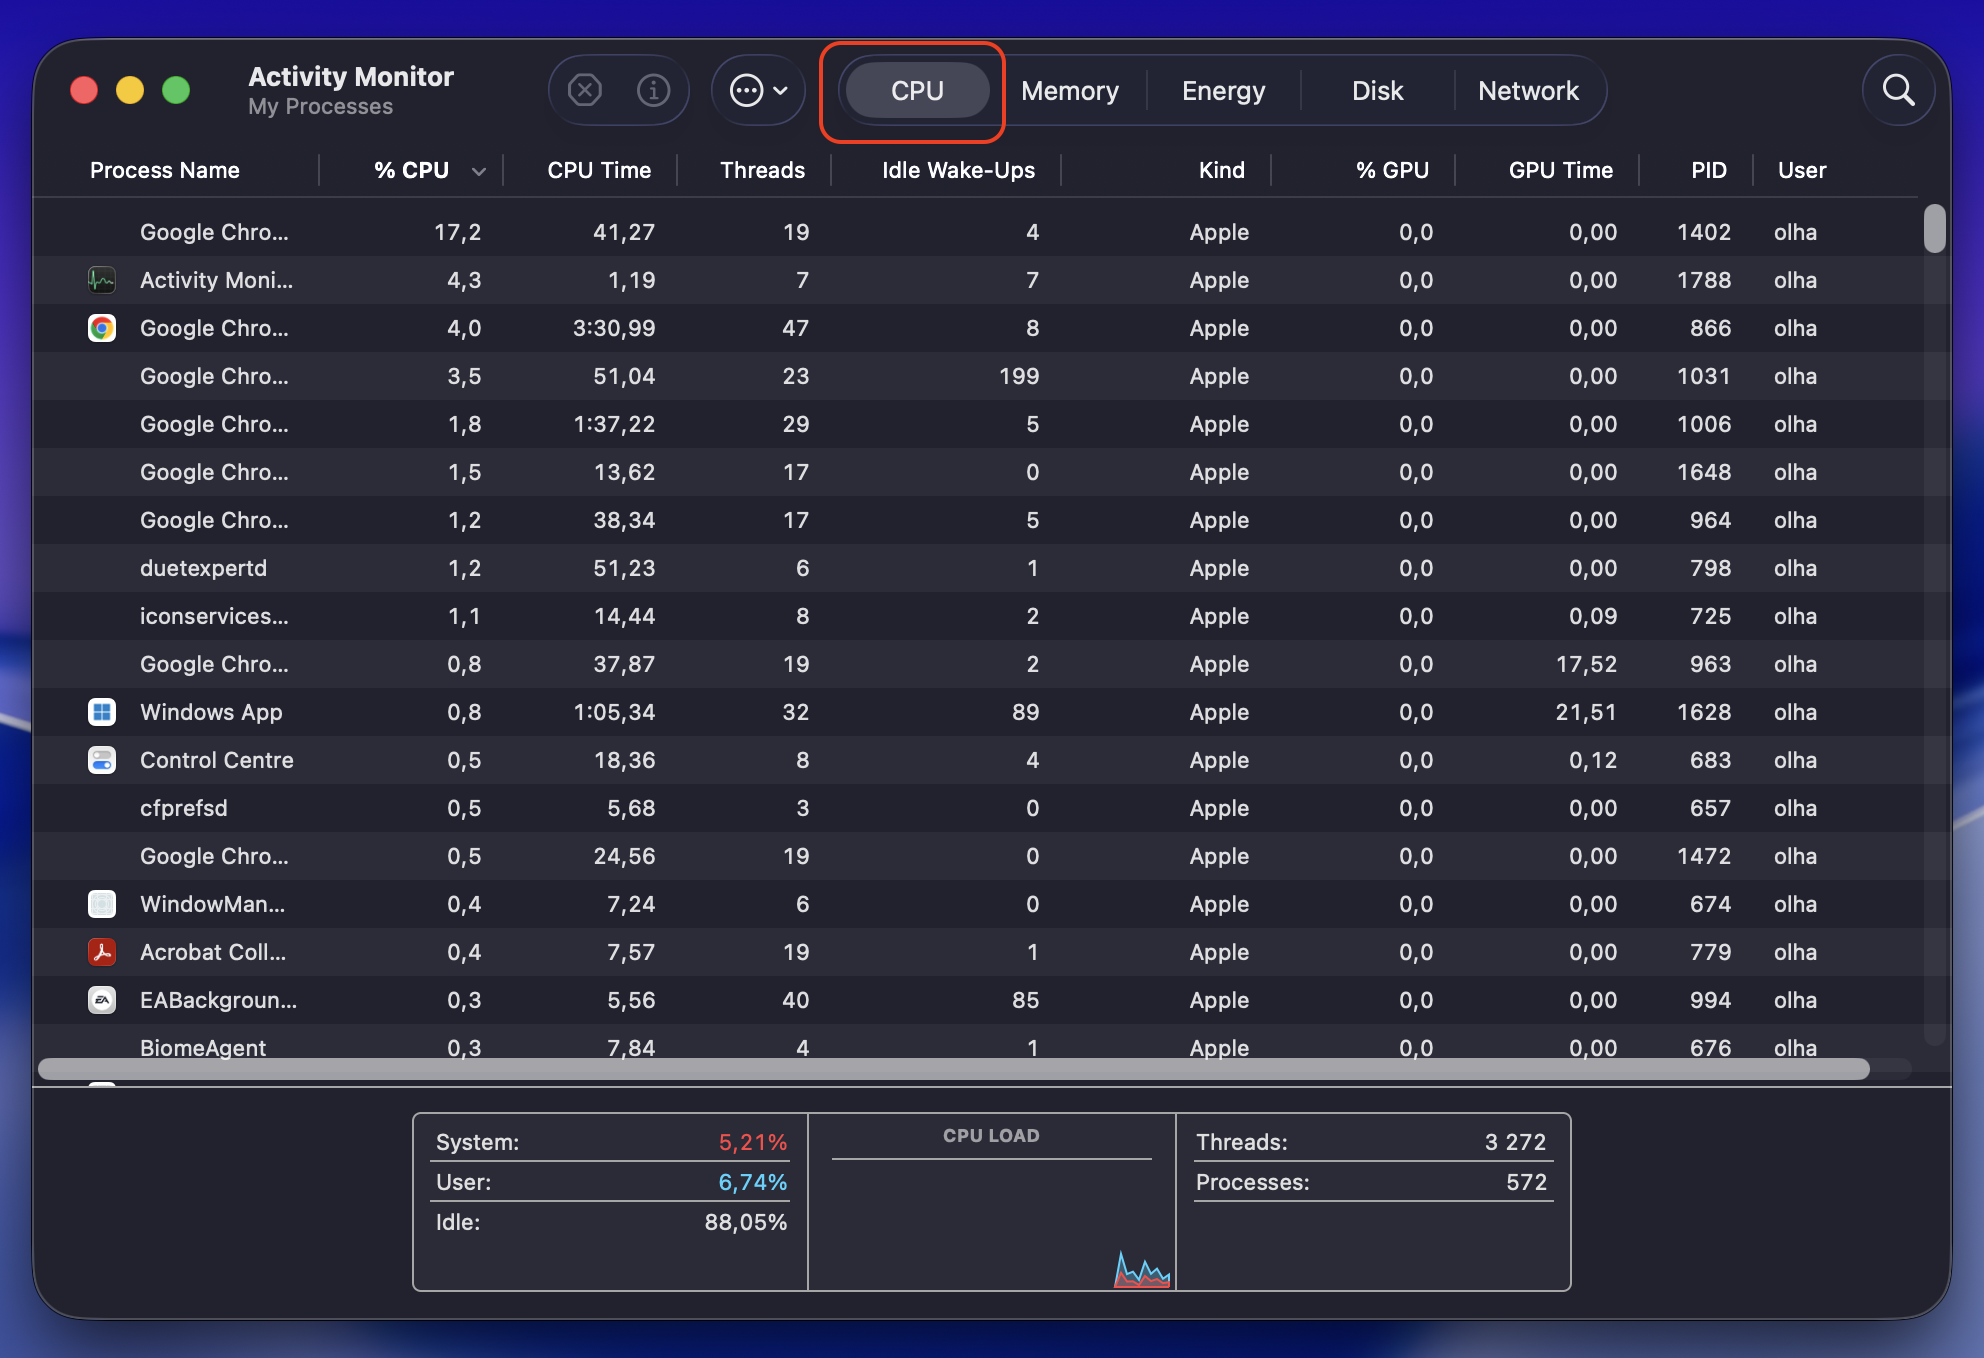Click the Google Chrome colored icon
The height and width of the screenshot is (1358, 1984).
tap(102, 328)
